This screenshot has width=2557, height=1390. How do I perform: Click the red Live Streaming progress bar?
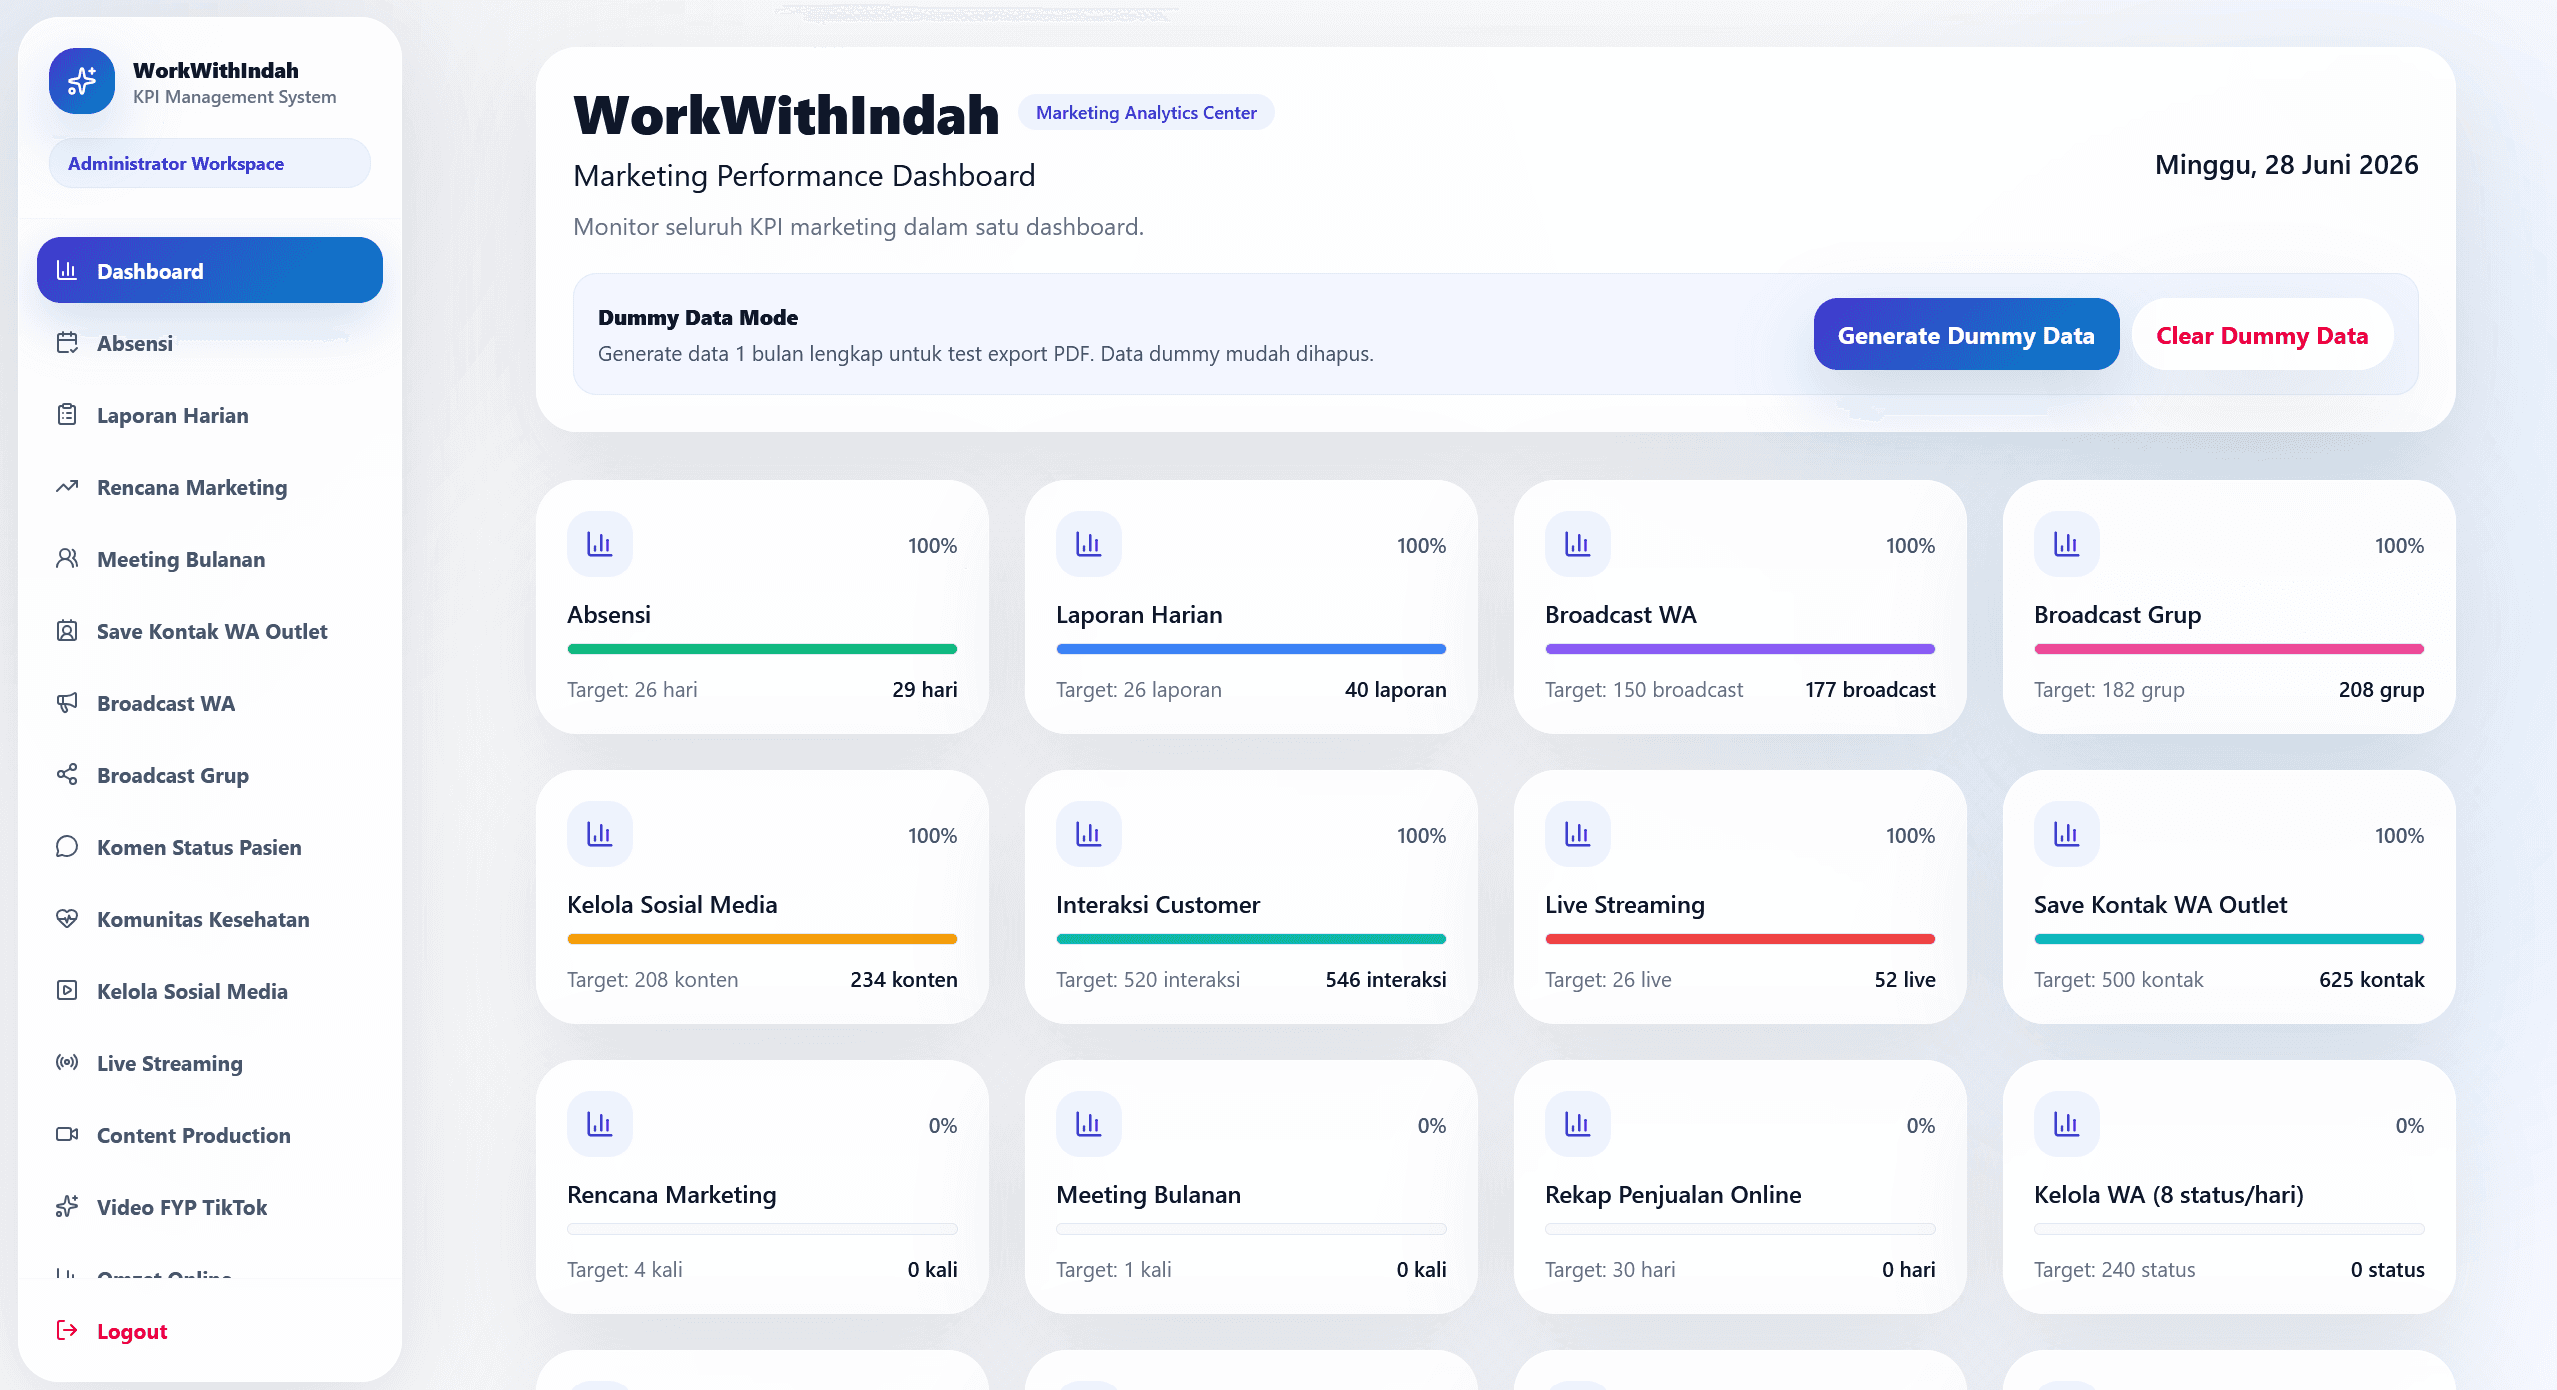click(1740, 939)
